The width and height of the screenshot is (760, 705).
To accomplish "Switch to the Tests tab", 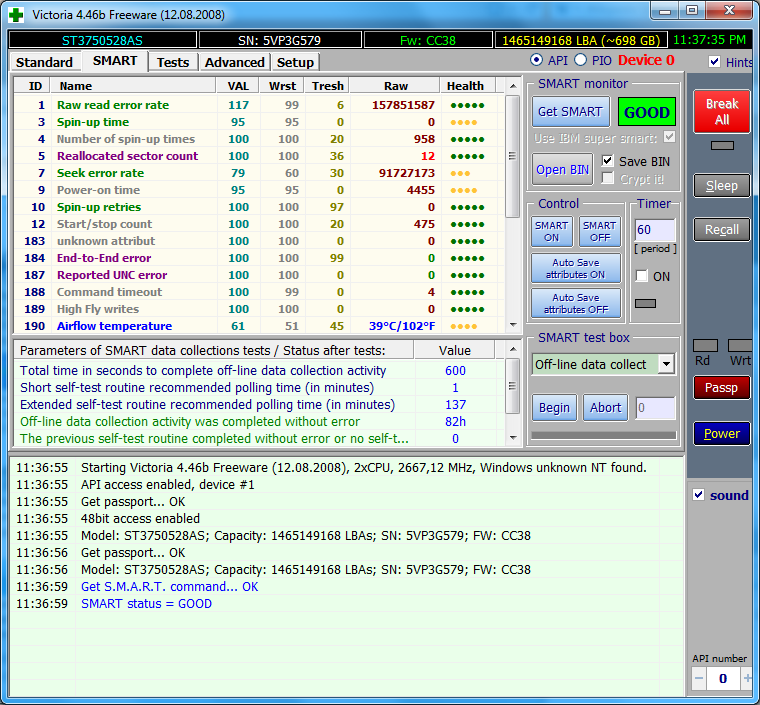I will (x=173, y=62).
